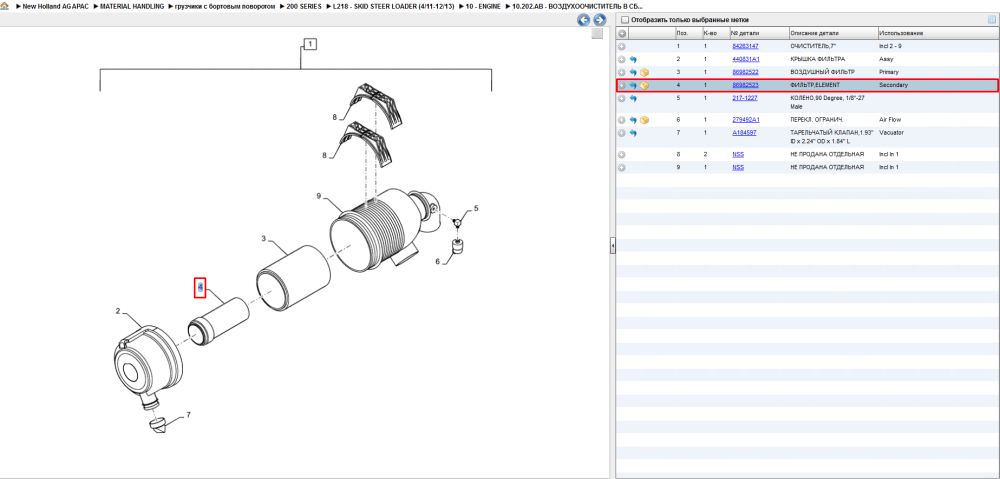The width and height of the screenshot is (1000, 479).
Task: Open part number 440831A1 link
Action: click(746, 59)
